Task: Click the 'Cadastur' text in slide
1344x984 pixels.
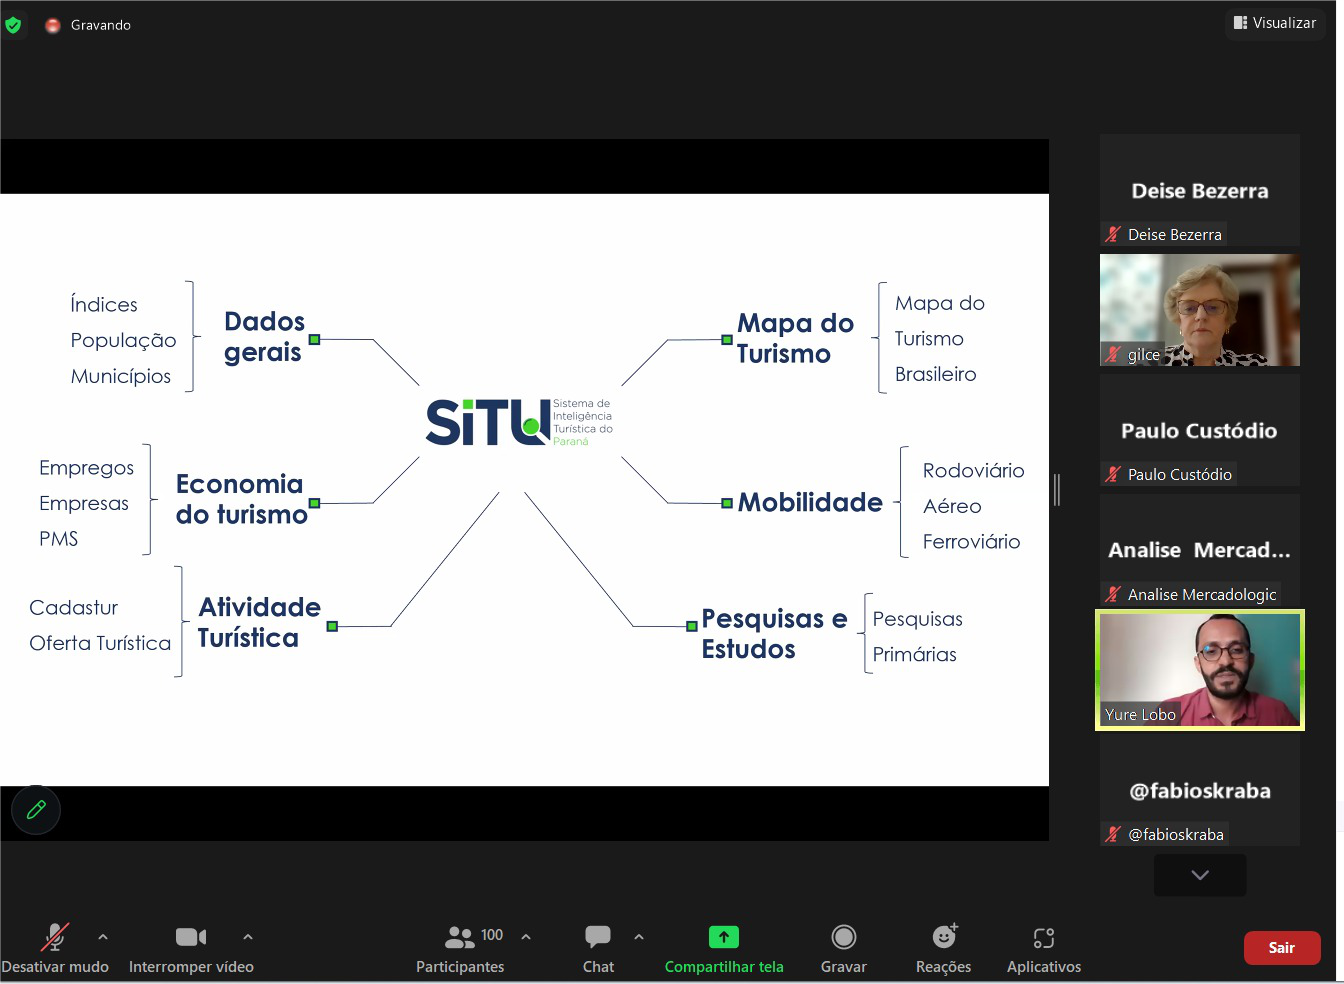Action: coord(74,607)
